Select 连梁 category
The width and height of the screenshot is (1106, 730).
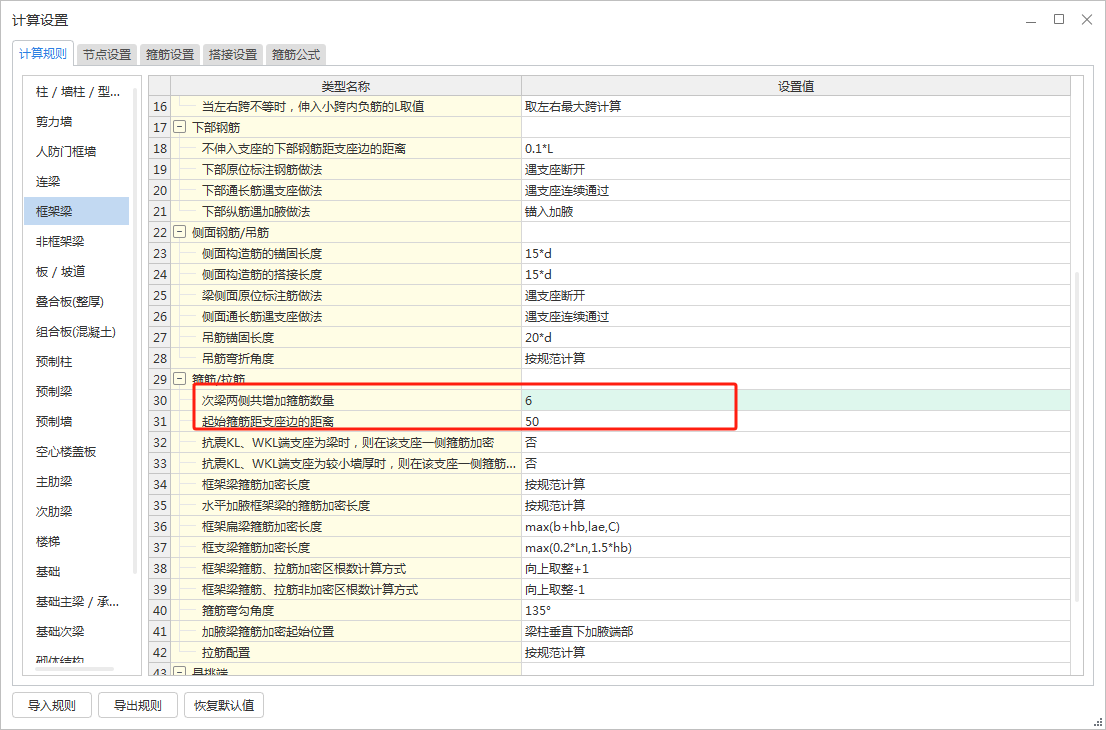(76, 181)
